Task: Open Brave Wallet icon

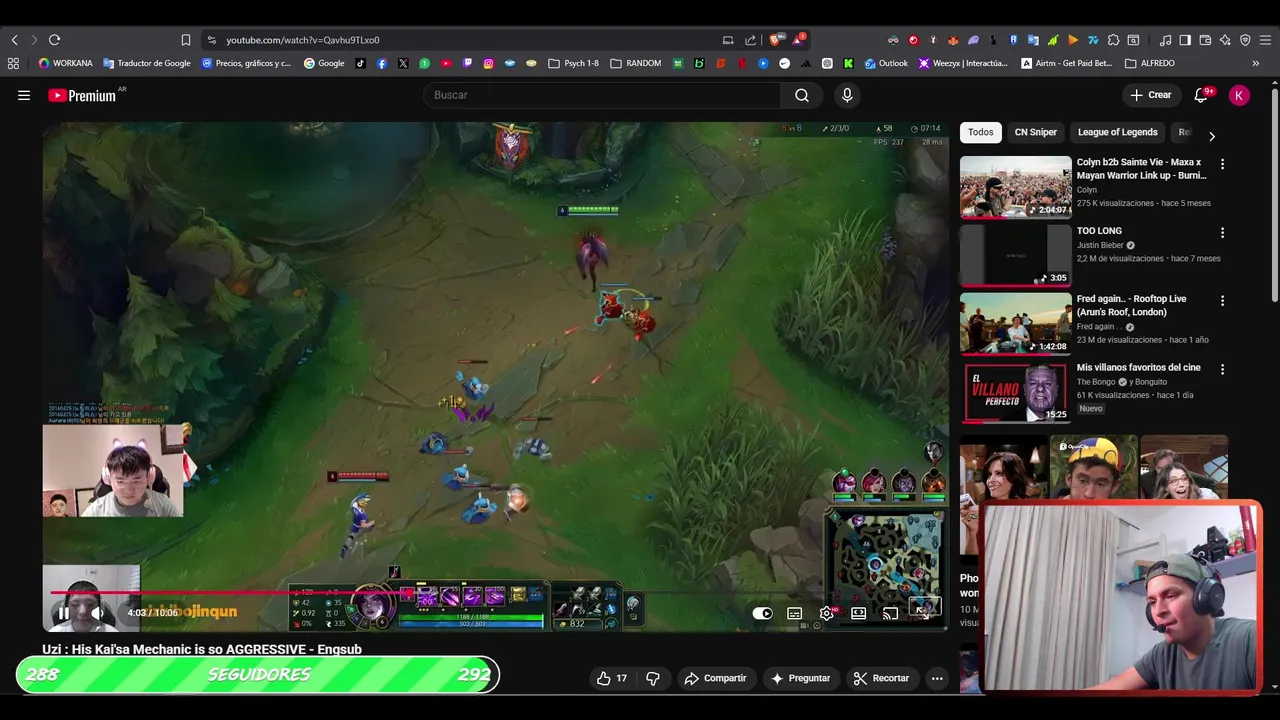Action: [1205, 40]
